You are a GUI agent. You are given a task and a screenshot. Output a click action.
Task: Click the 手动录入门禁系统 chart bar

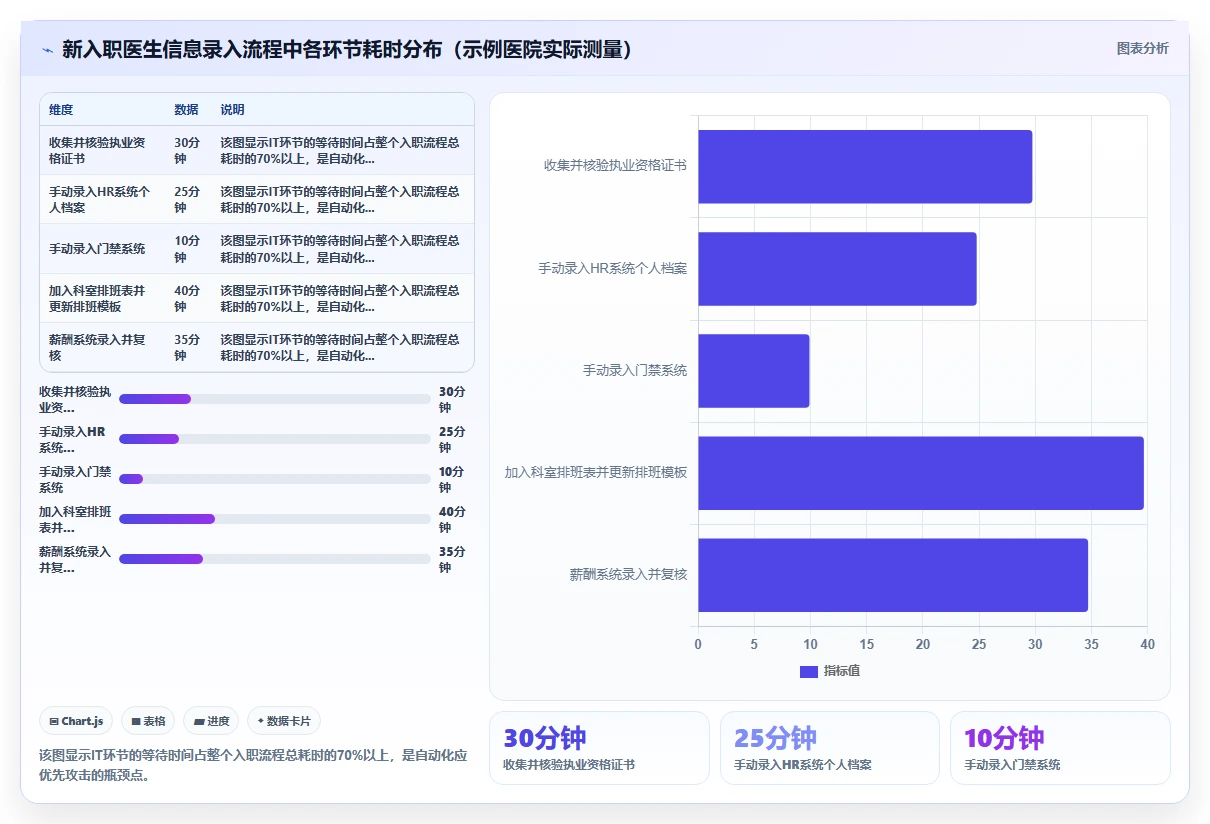tap(753, 371)
